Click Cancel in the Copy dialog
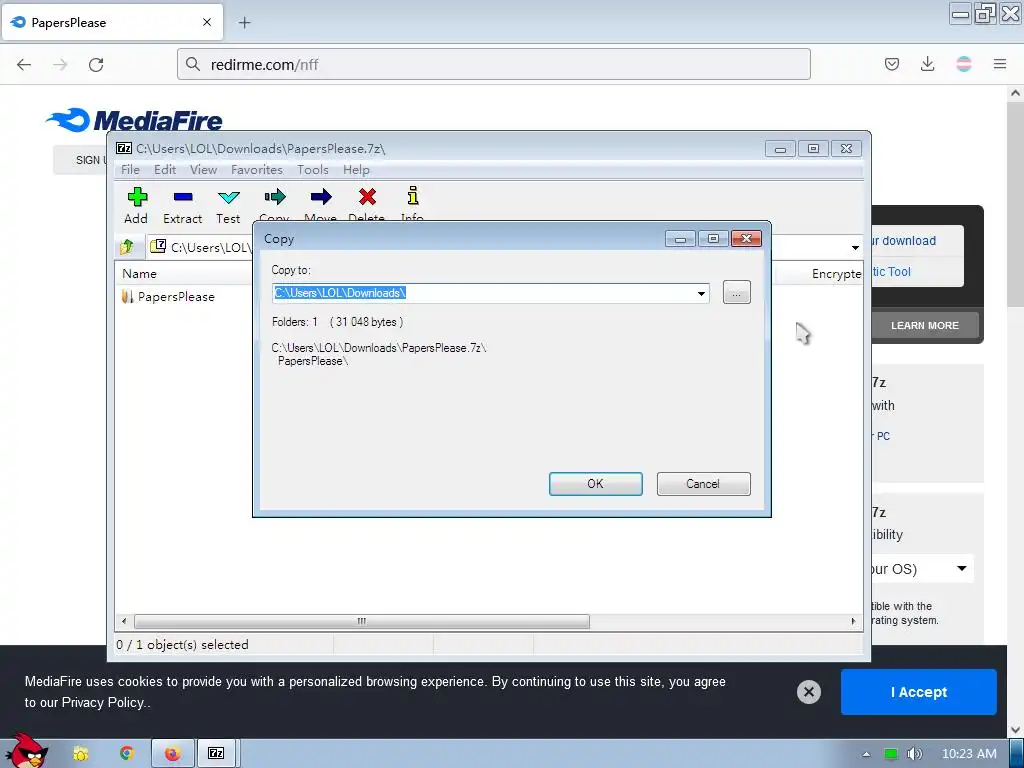This screenshot has width=1024, height=768. [703, 484]
